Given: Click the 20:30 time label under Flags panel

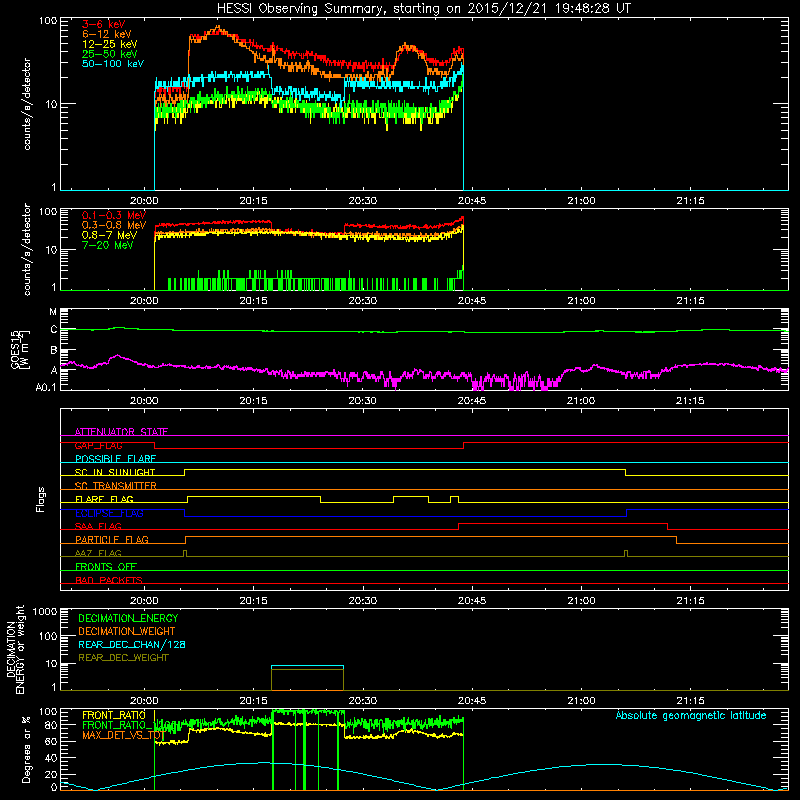Looking at the screenshot, I should [x=363, y=601].
